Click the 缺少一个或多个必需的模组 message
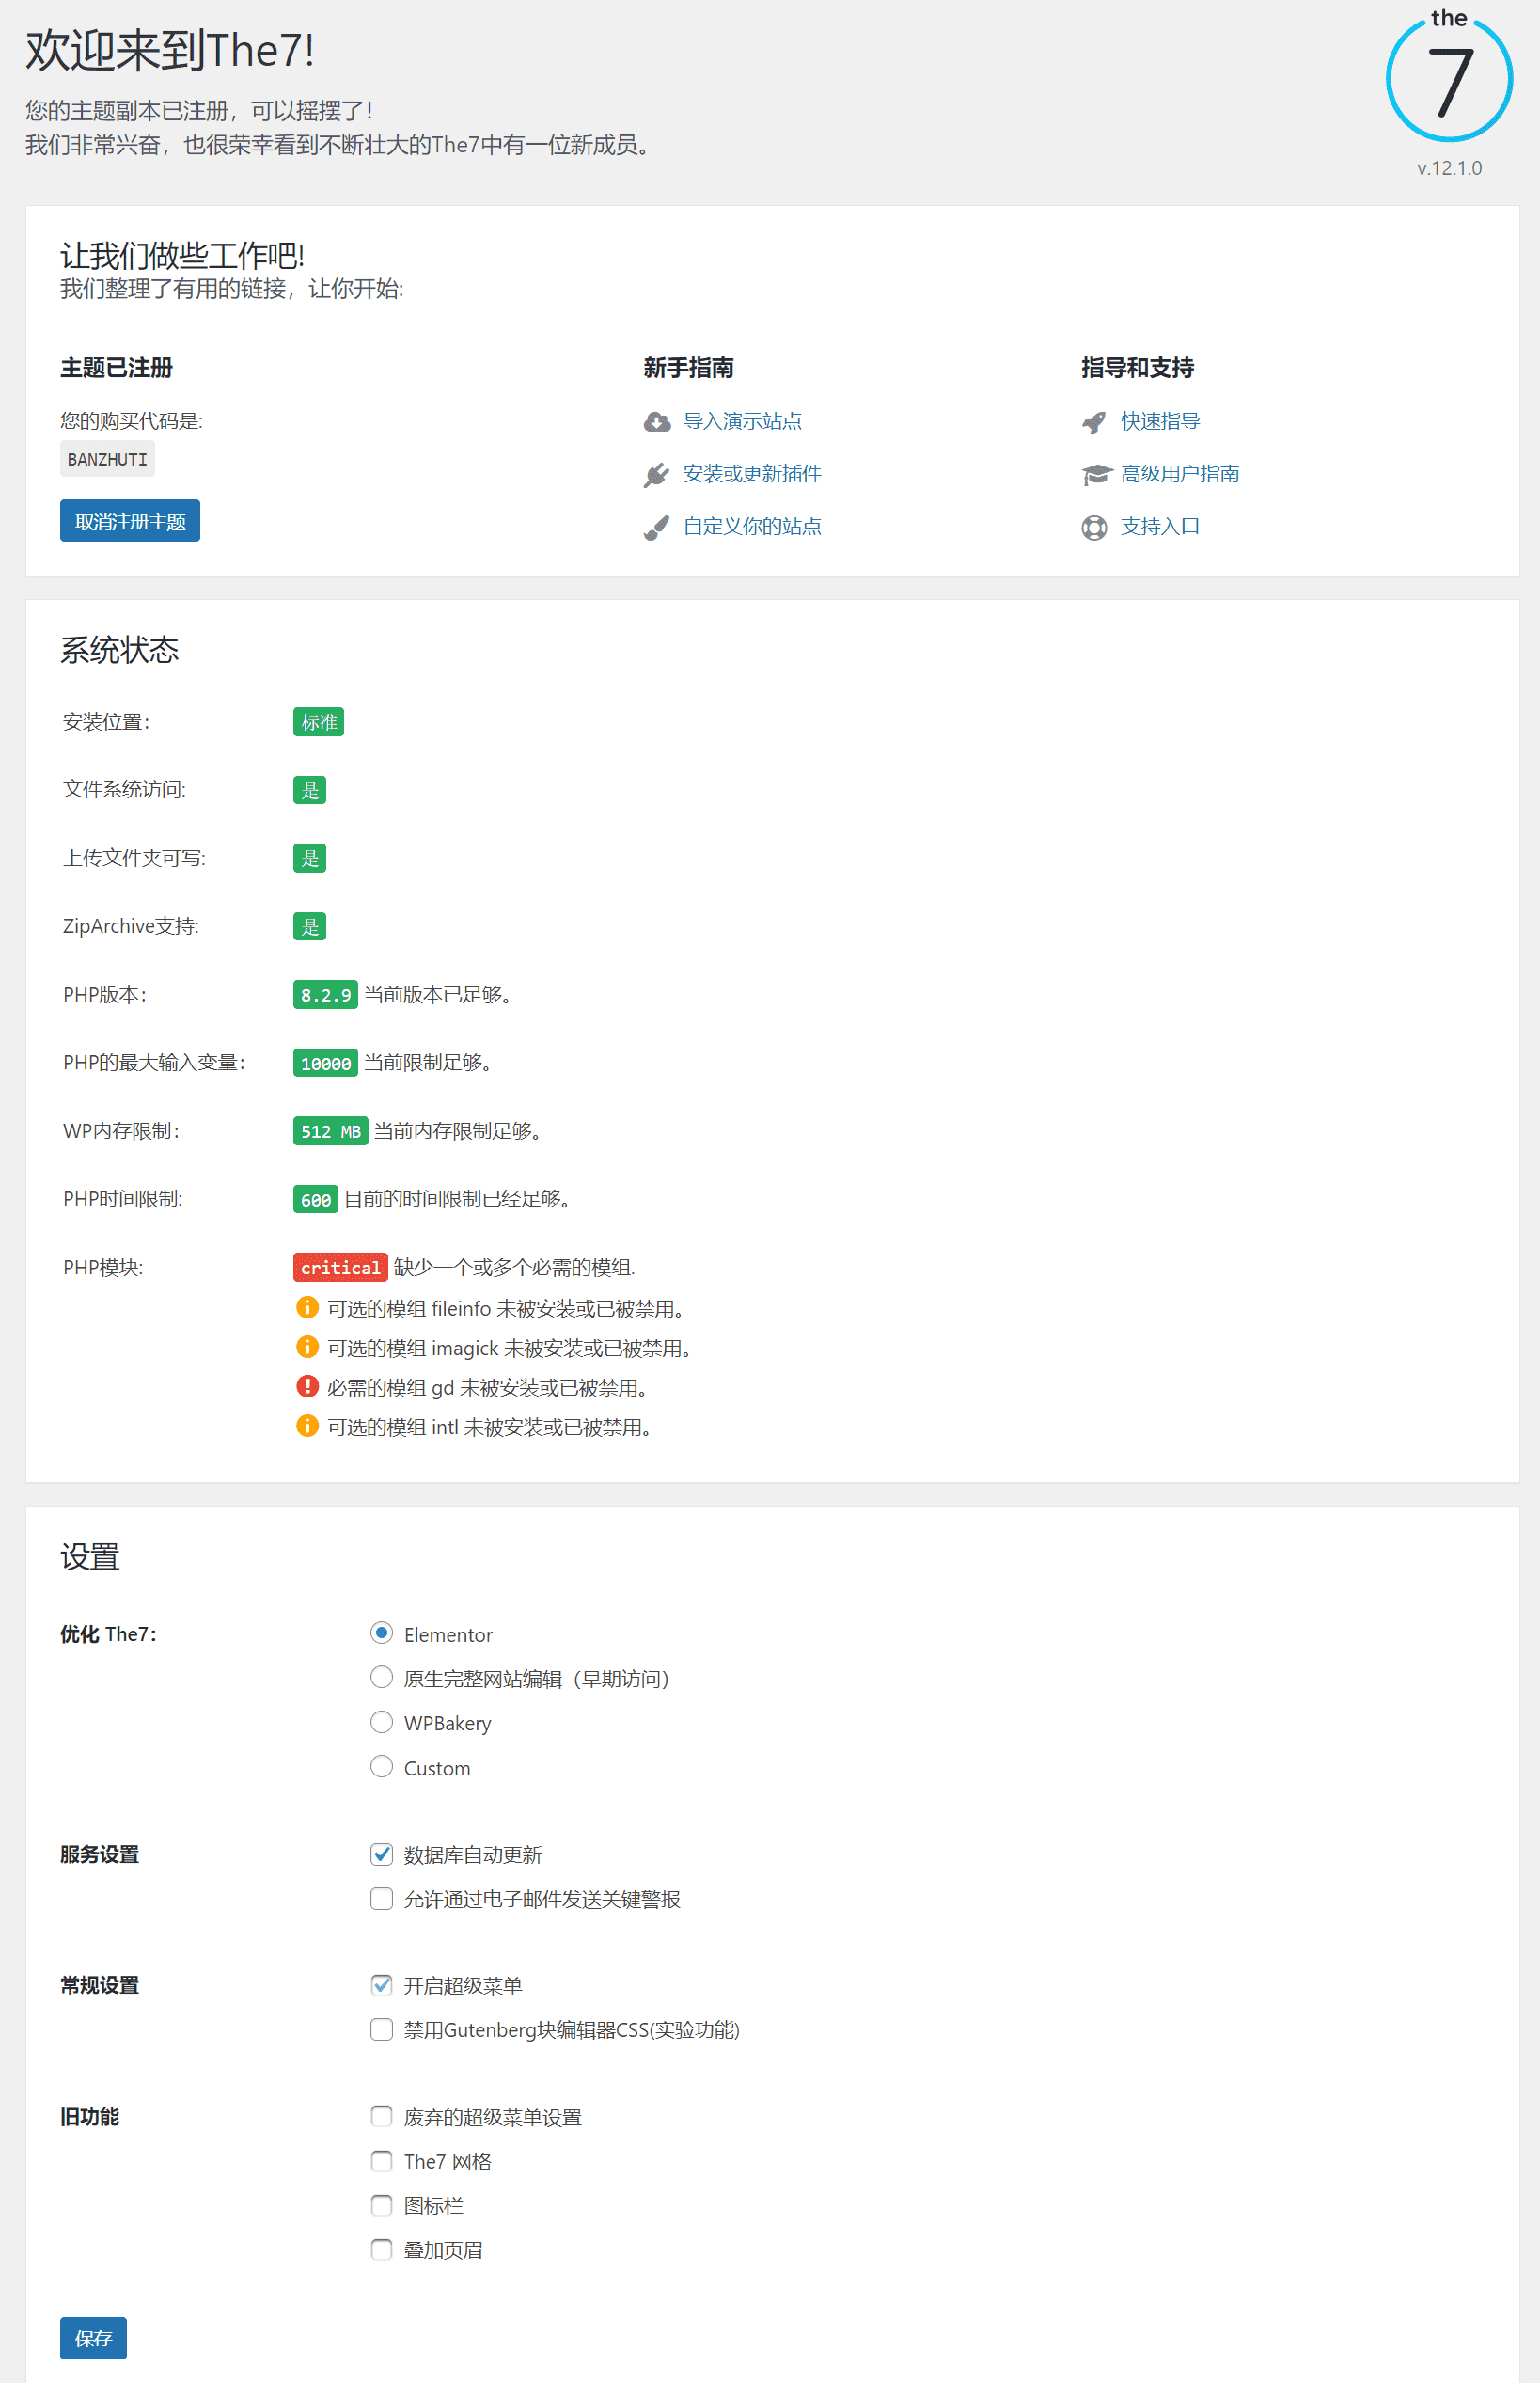Viewport: 1540px width, 2383px height. click(x=514, y=1267)
